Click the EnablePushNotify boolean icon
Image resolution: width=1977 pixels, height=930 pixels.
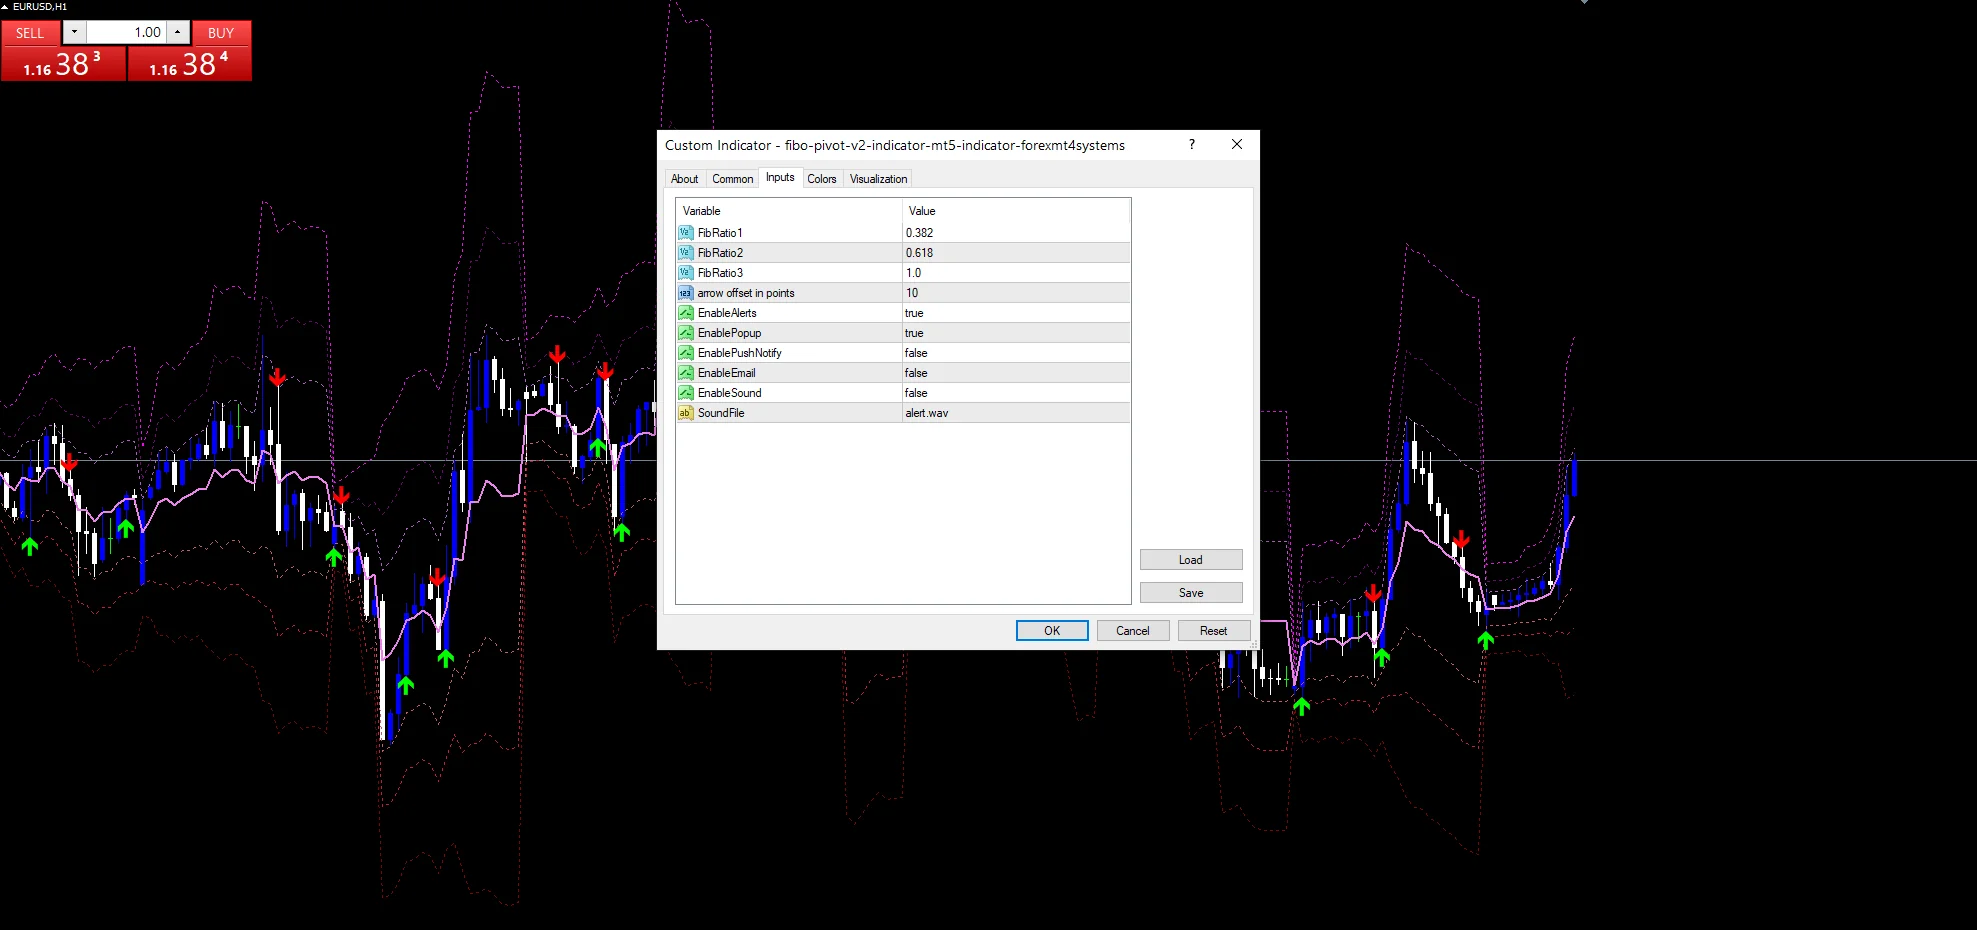pyautogui.click(x=685, y=353)
